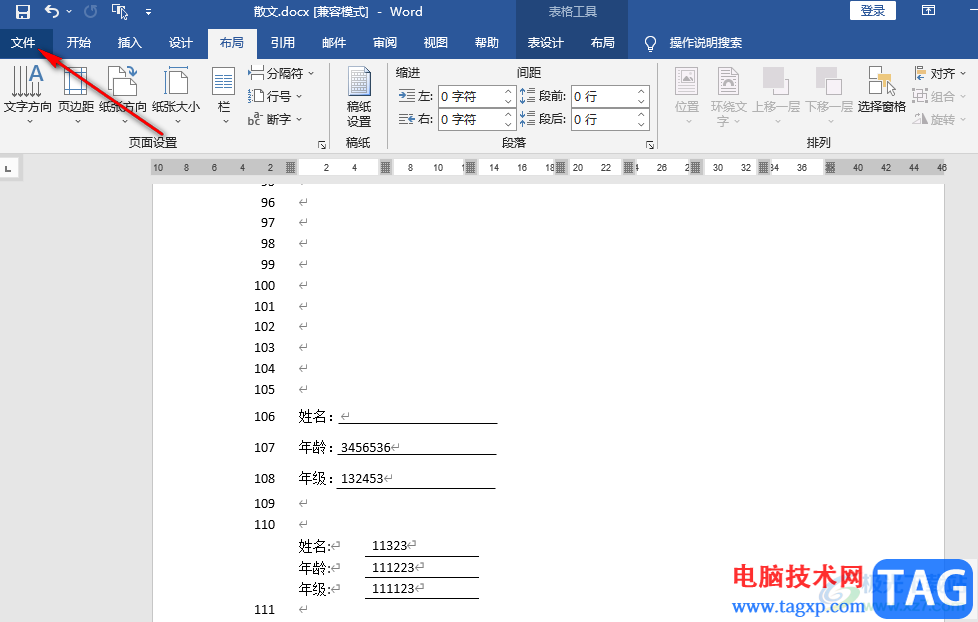The width and height of the screenshot is (978, 622).
Task: Click the 段后 spacing after field
Action: (x=603, y=119)
